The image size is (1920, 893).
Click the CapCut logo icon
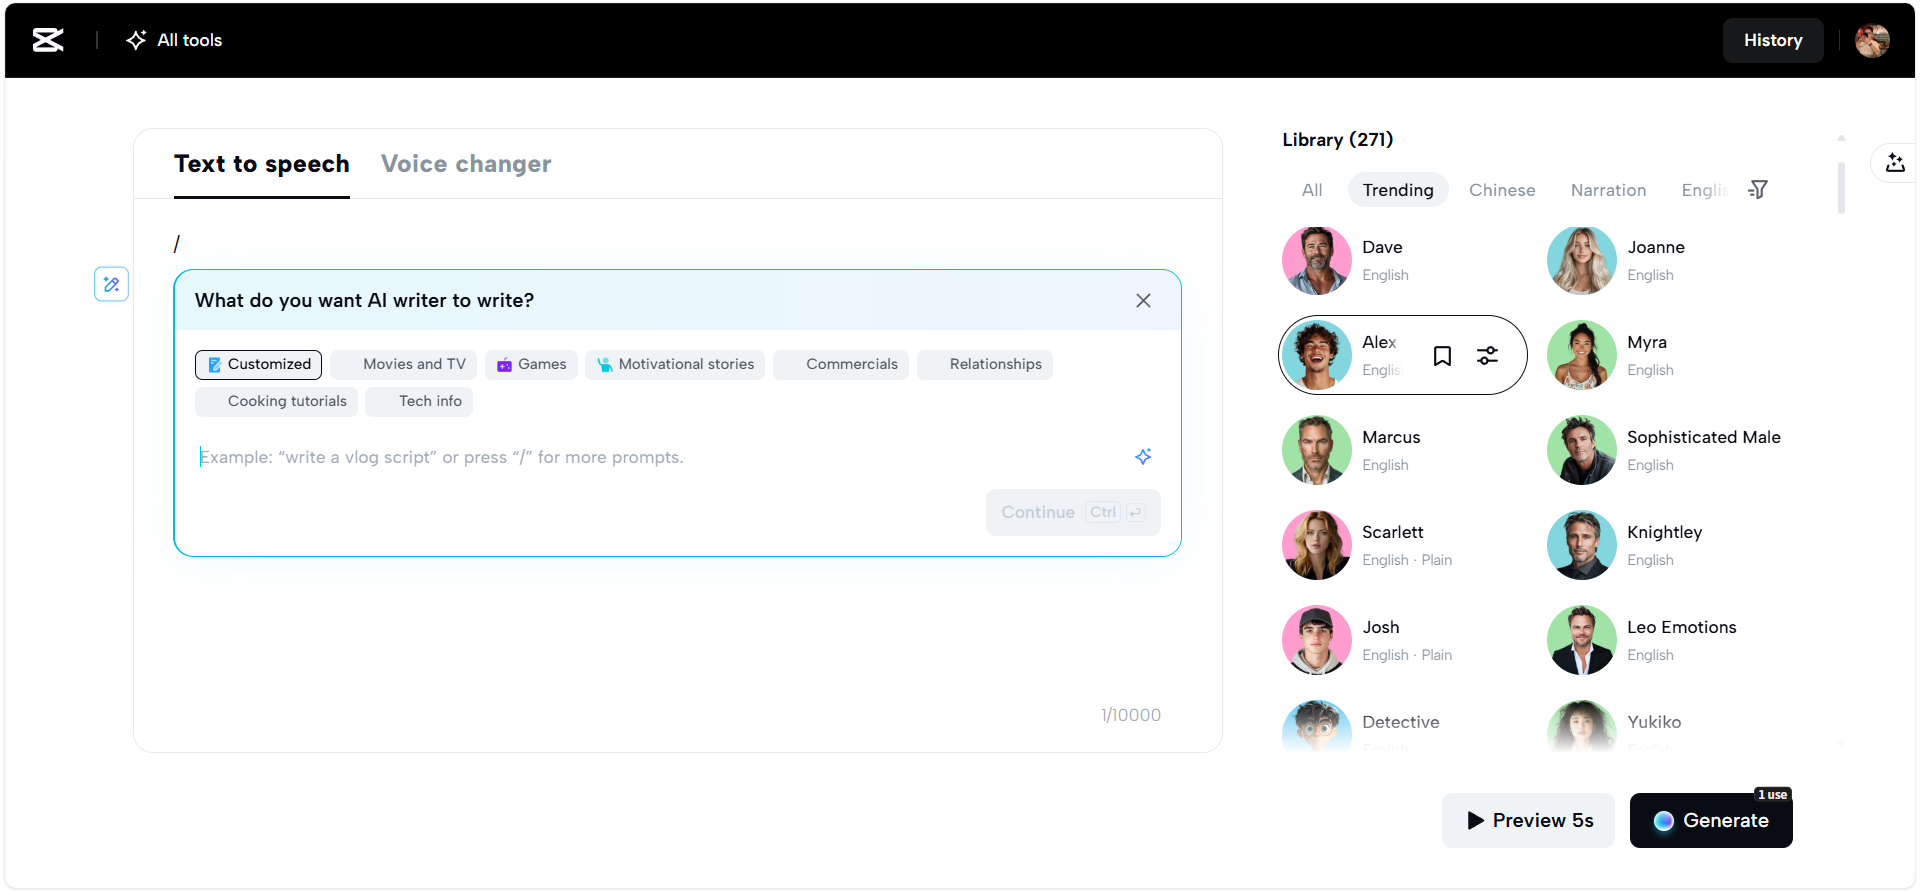pyautogui.click(x=48, y=40)
